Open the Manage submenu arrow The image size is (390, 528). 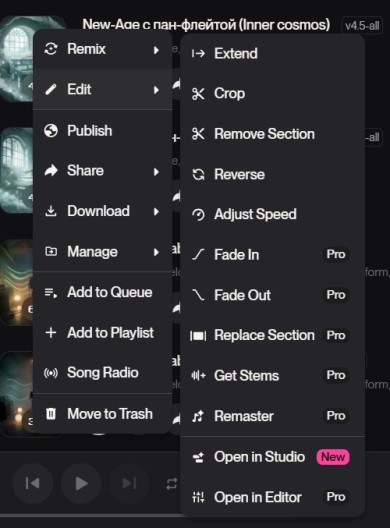coord(156,252)
